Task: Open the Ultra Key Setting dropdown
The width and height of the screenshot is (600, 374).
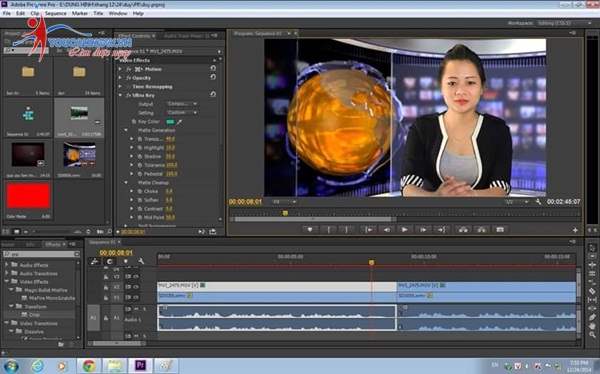Action: (x=182, y=113)
